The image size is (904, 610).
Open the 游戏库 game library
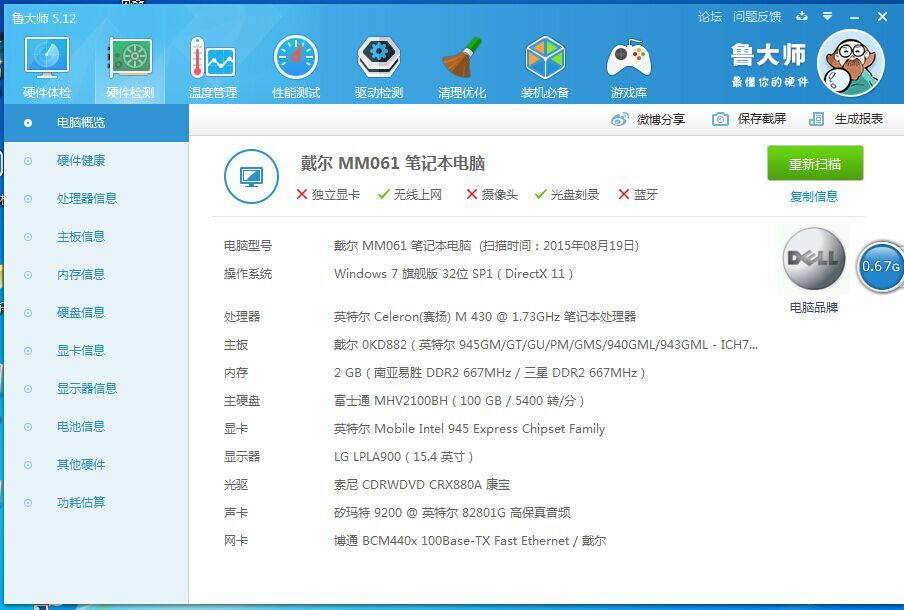(628, 67)
